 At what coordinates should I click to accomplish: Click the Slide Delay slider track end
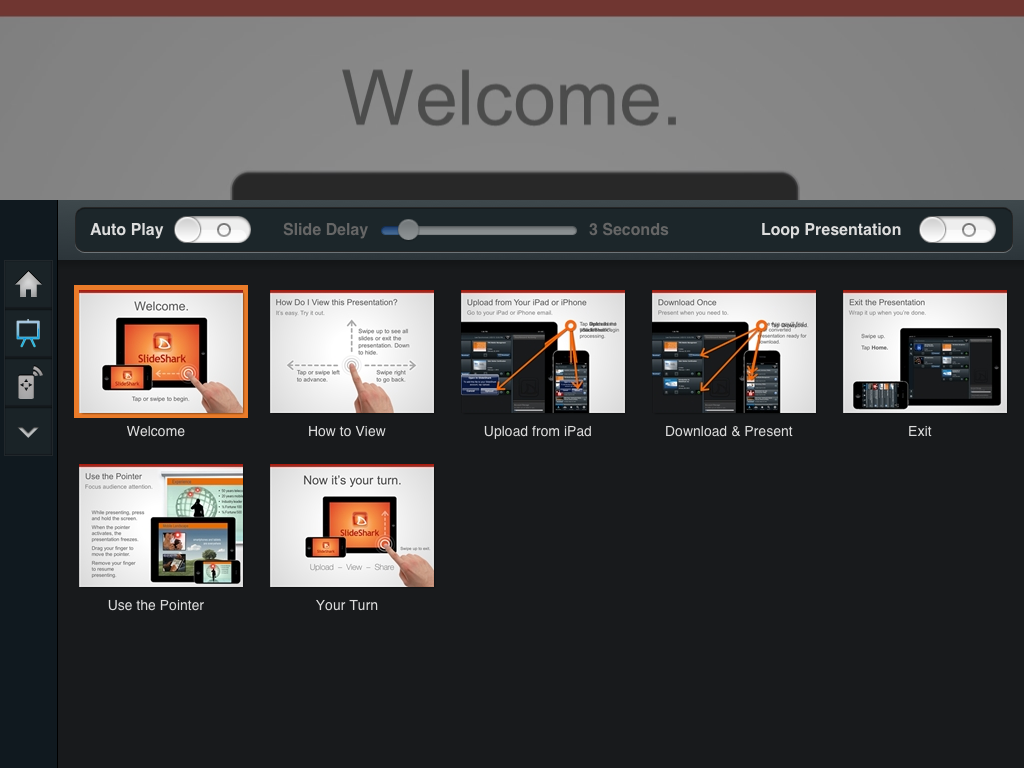572,230
